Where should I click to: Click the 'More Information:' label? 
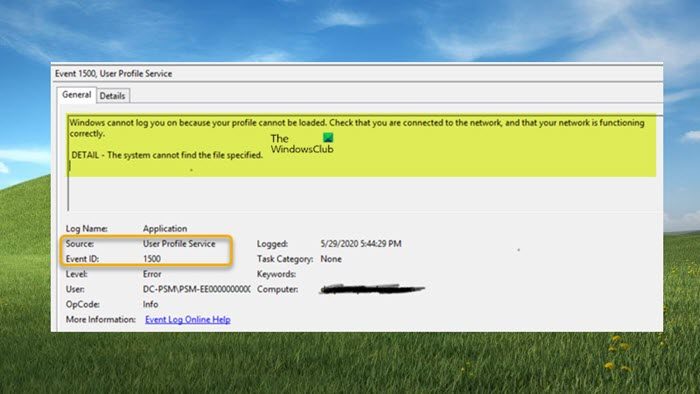pyautogui.click(x=100, y=319)
